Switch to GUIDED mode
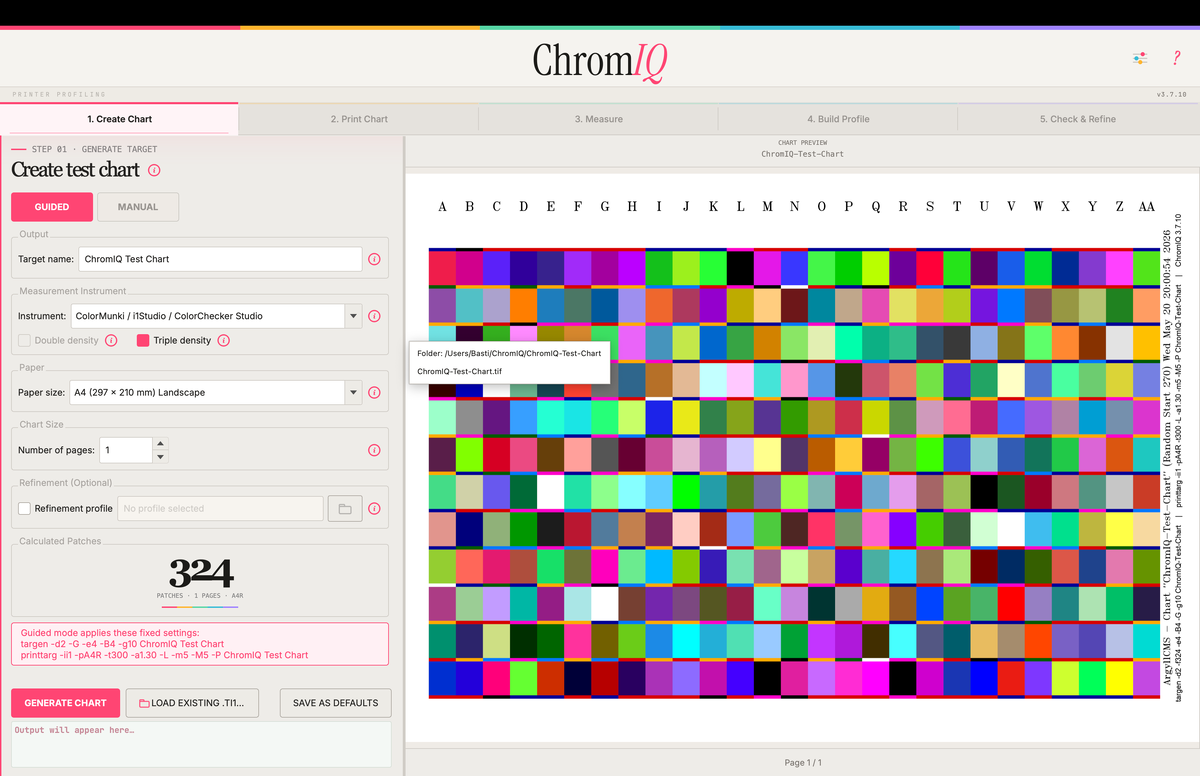 pyautogui.click(x=52, y=207)
